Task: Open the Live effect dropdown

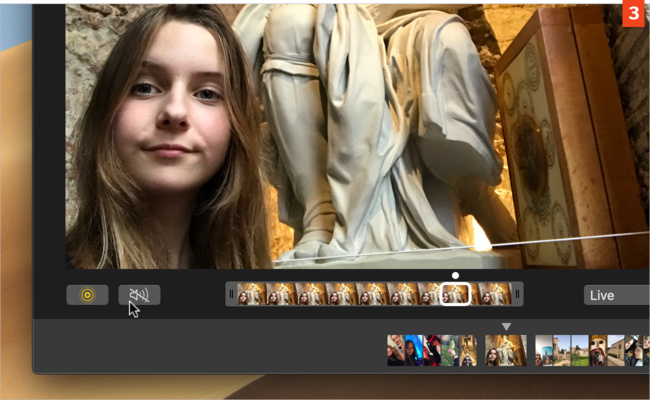Action: (616, 295)
